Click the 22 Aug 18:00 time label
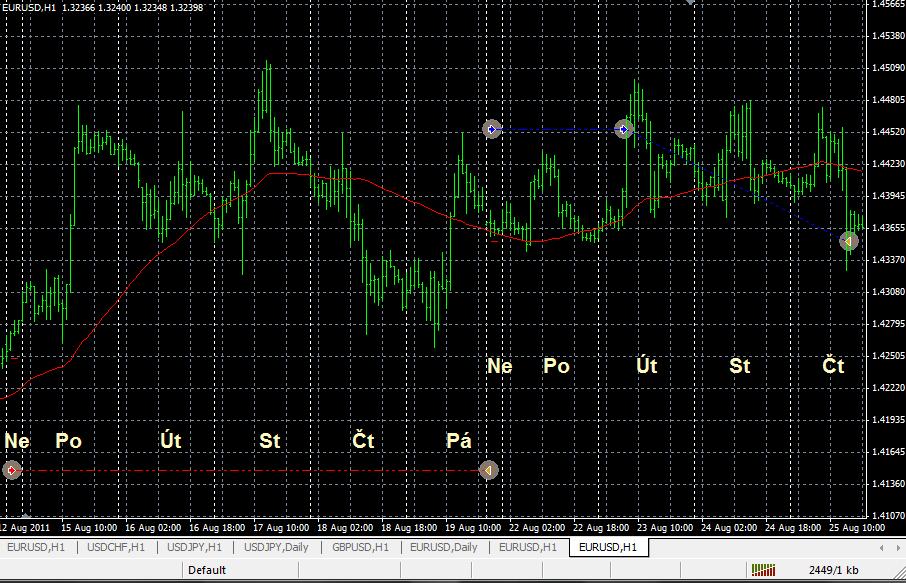The image size is (906, 583). click(x=601, y=528)
